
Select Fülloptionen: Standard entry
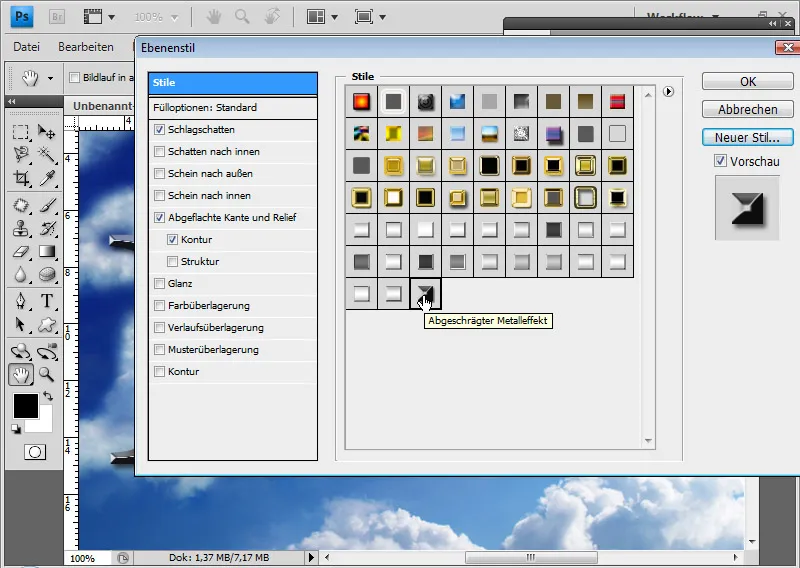click(x=233, y=108)
